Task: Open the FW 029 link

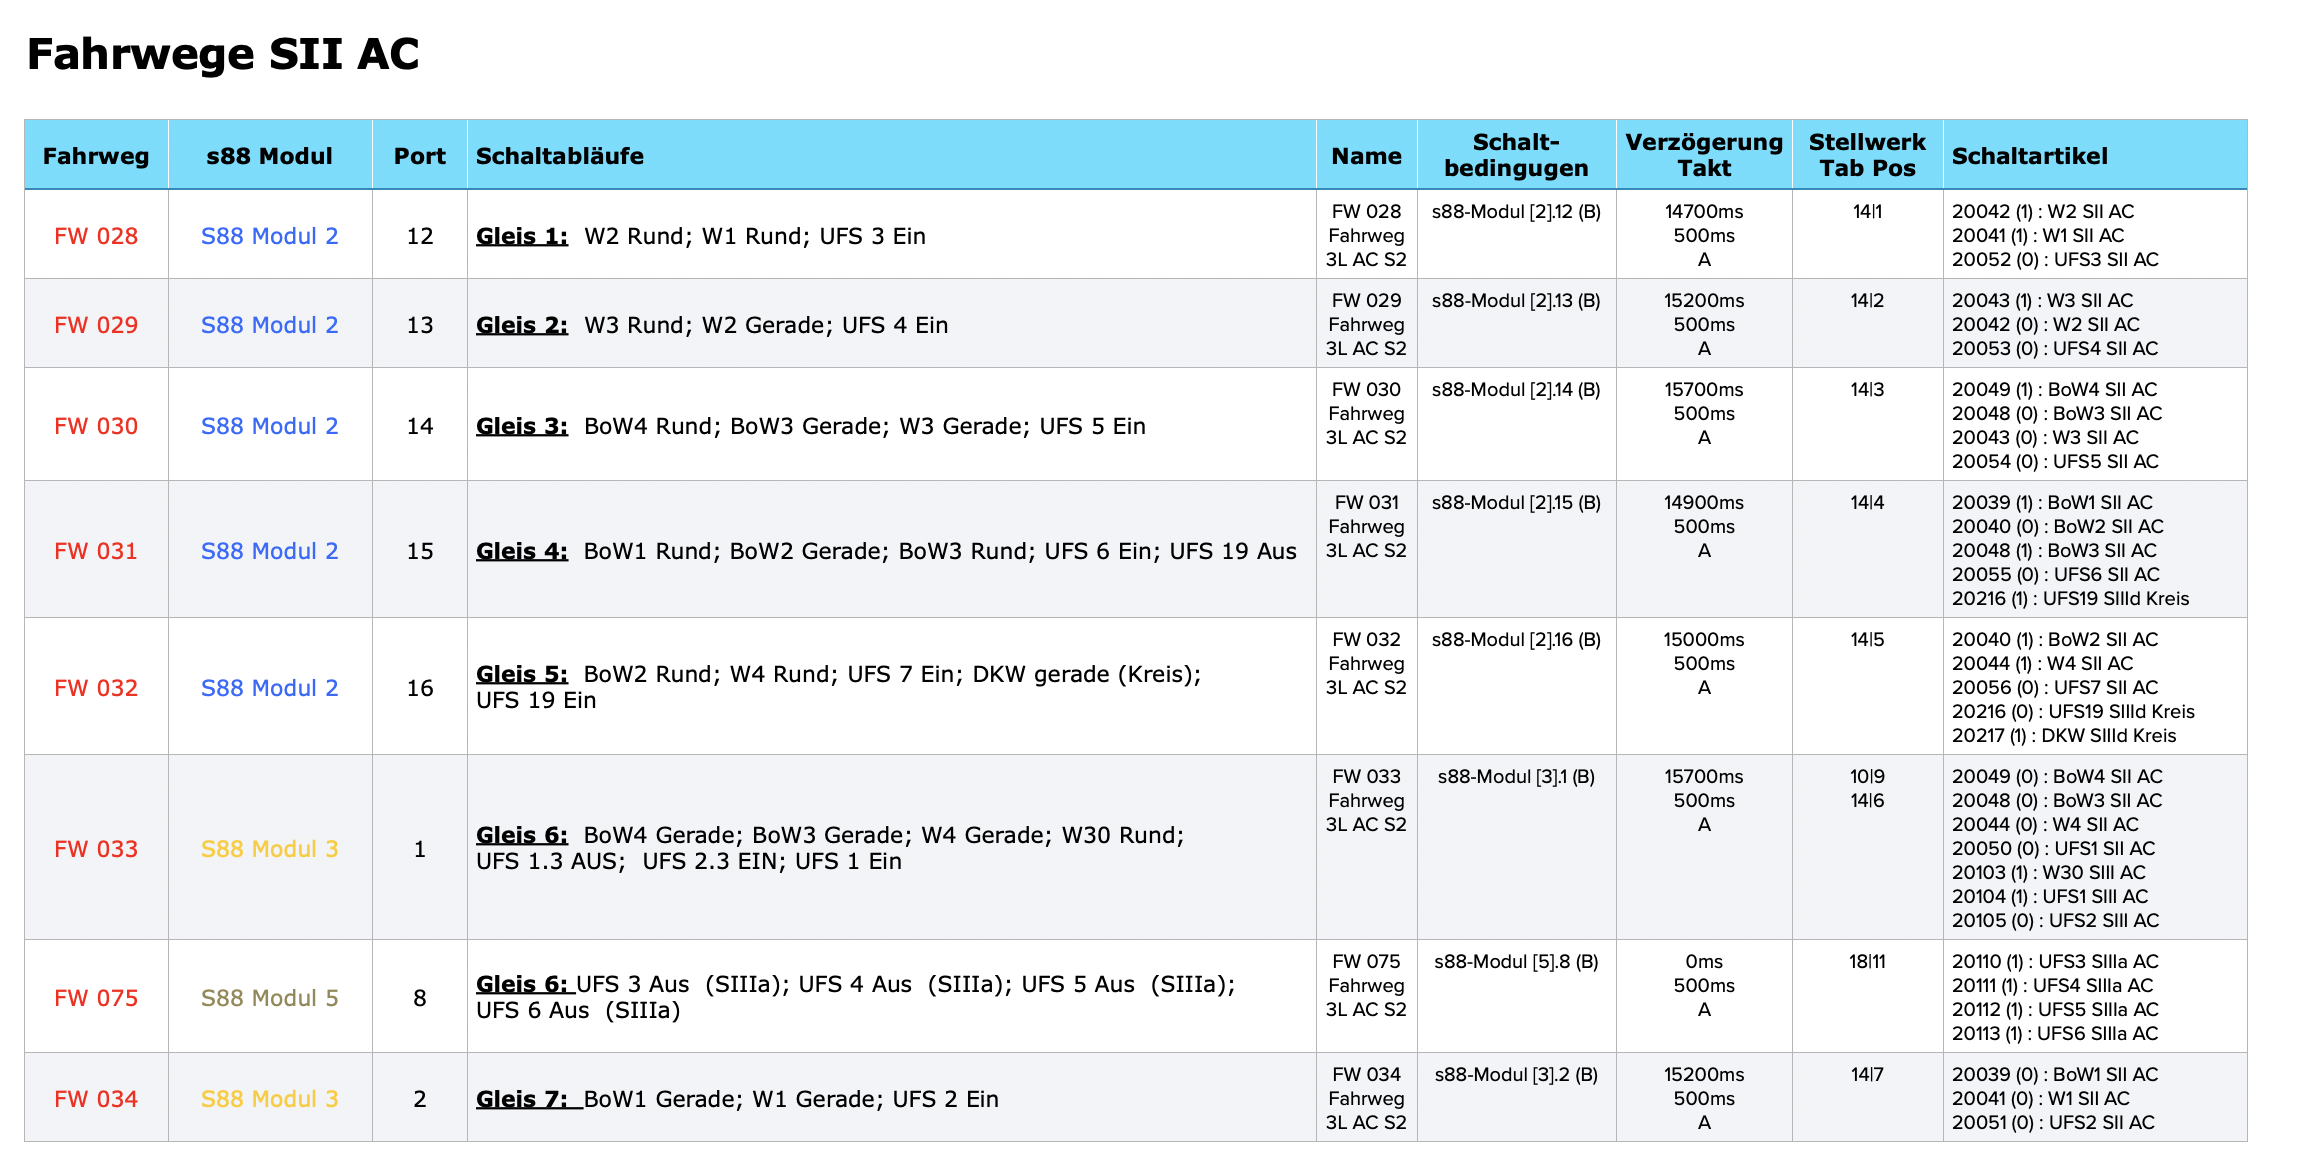Action: click(x=96, y=325)
